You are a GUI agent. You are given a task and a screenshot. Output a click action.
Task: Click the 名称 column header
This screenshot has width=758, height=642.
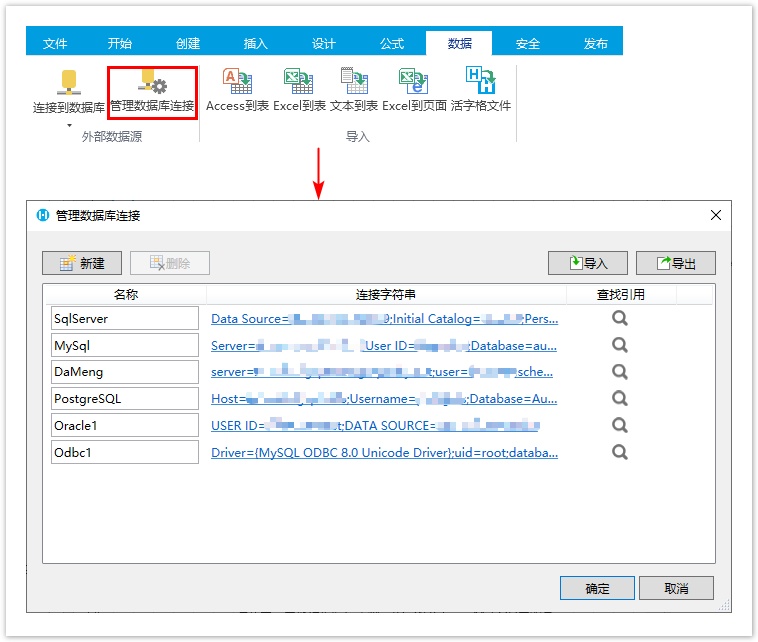coord(125,294)
